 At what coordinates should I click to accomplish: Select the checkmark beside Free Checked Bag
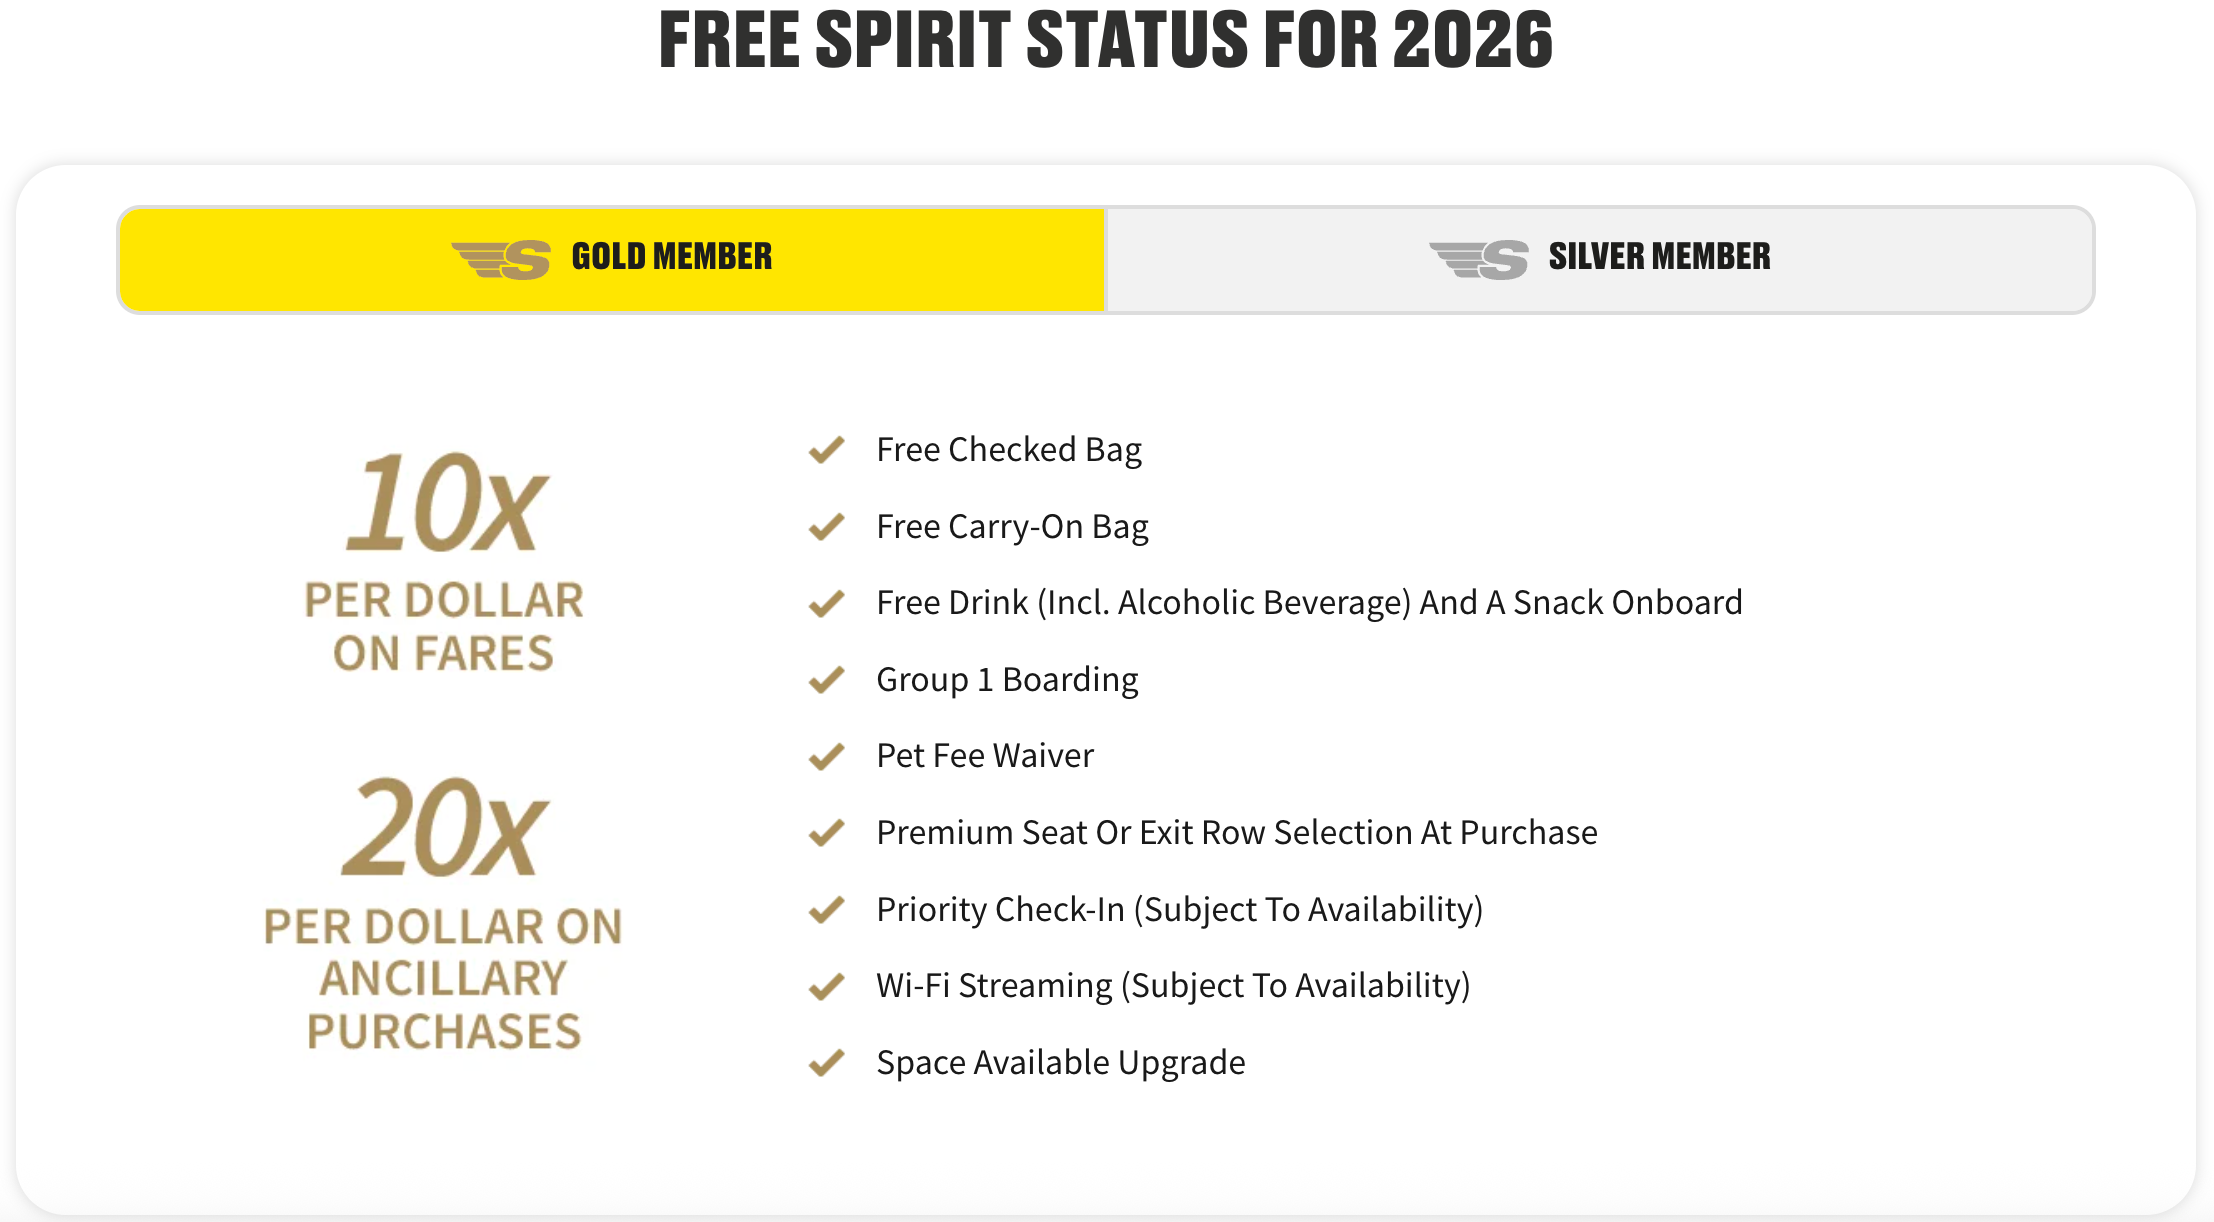[x=825, y=451]
